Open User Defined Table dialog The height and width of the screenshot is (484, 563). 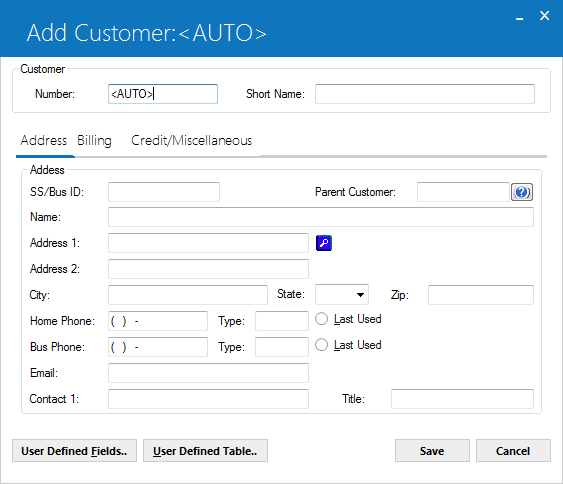205,451
